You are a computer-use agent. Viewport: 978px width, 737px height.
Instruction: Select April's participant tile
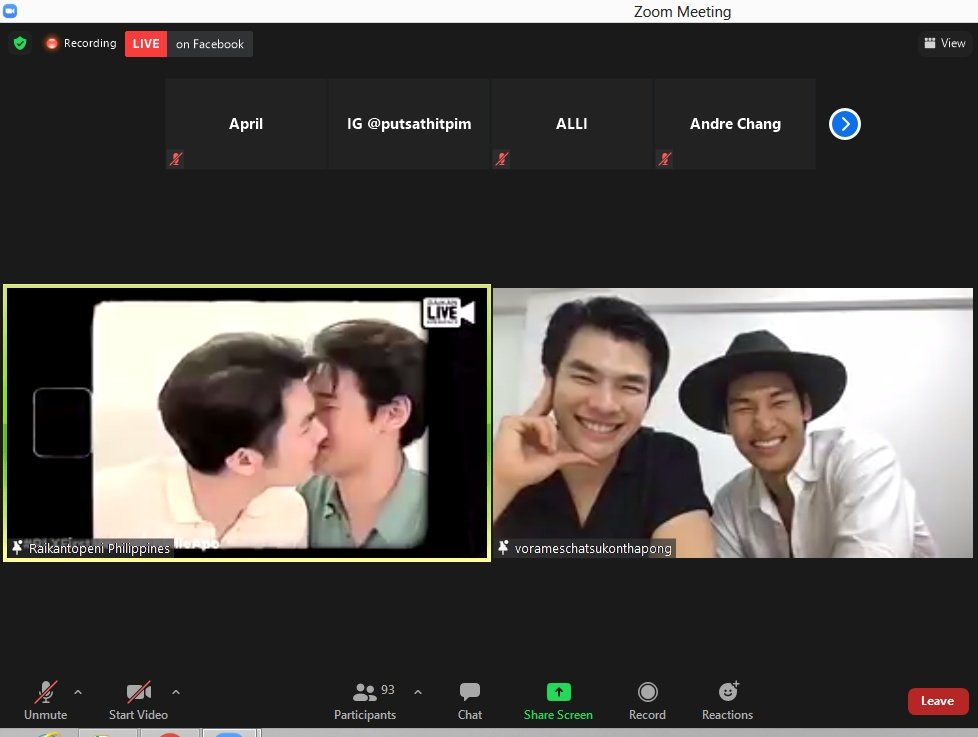click(246, 123)
